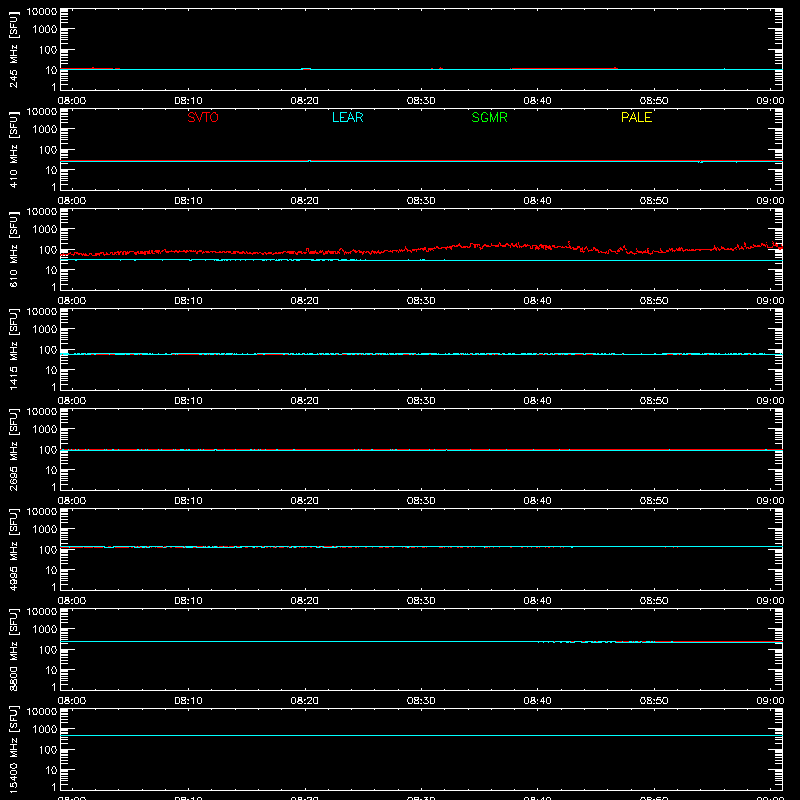Click the 10 tick on the 1415 MHz plot
800x800 pixels.
pos(51,370)
